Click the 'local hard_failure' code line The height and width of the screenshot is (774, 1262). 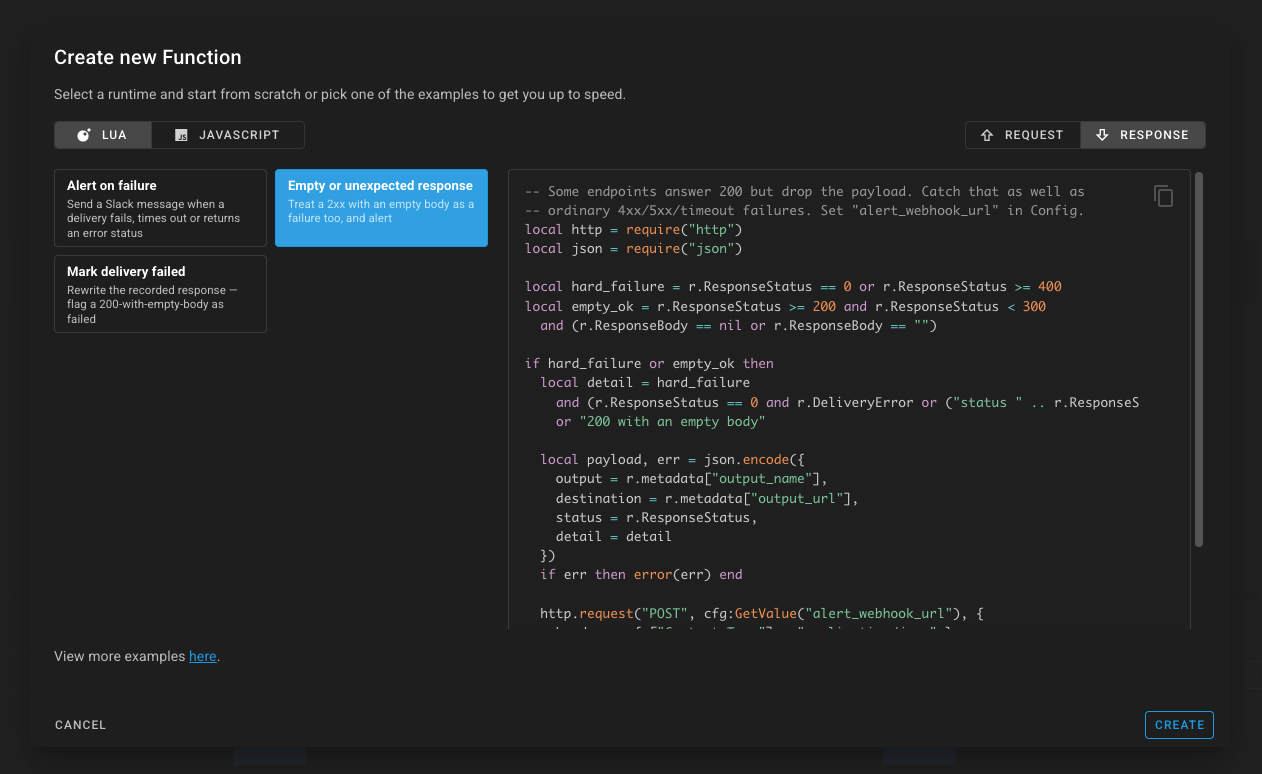793,287
